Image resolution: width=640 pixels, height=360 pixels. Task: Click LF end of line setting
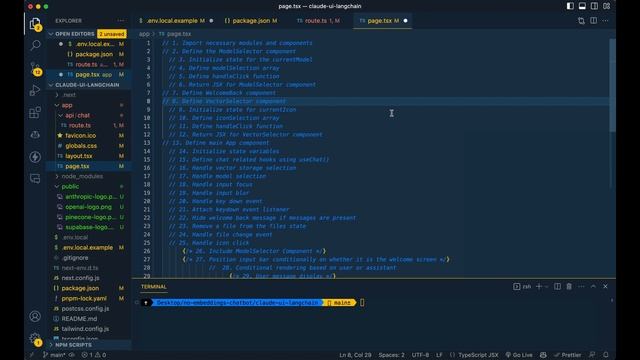[439, 355]
